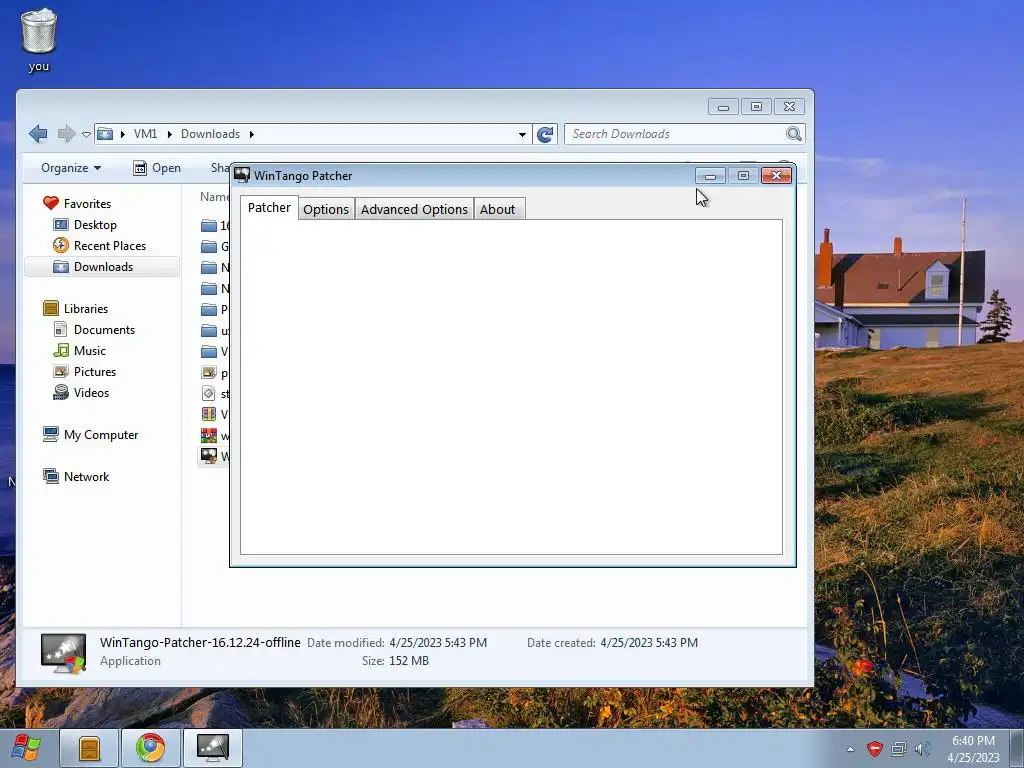
Task: Click the search magnifier icon
Action: pyautogui.click(x=794, y=134)
